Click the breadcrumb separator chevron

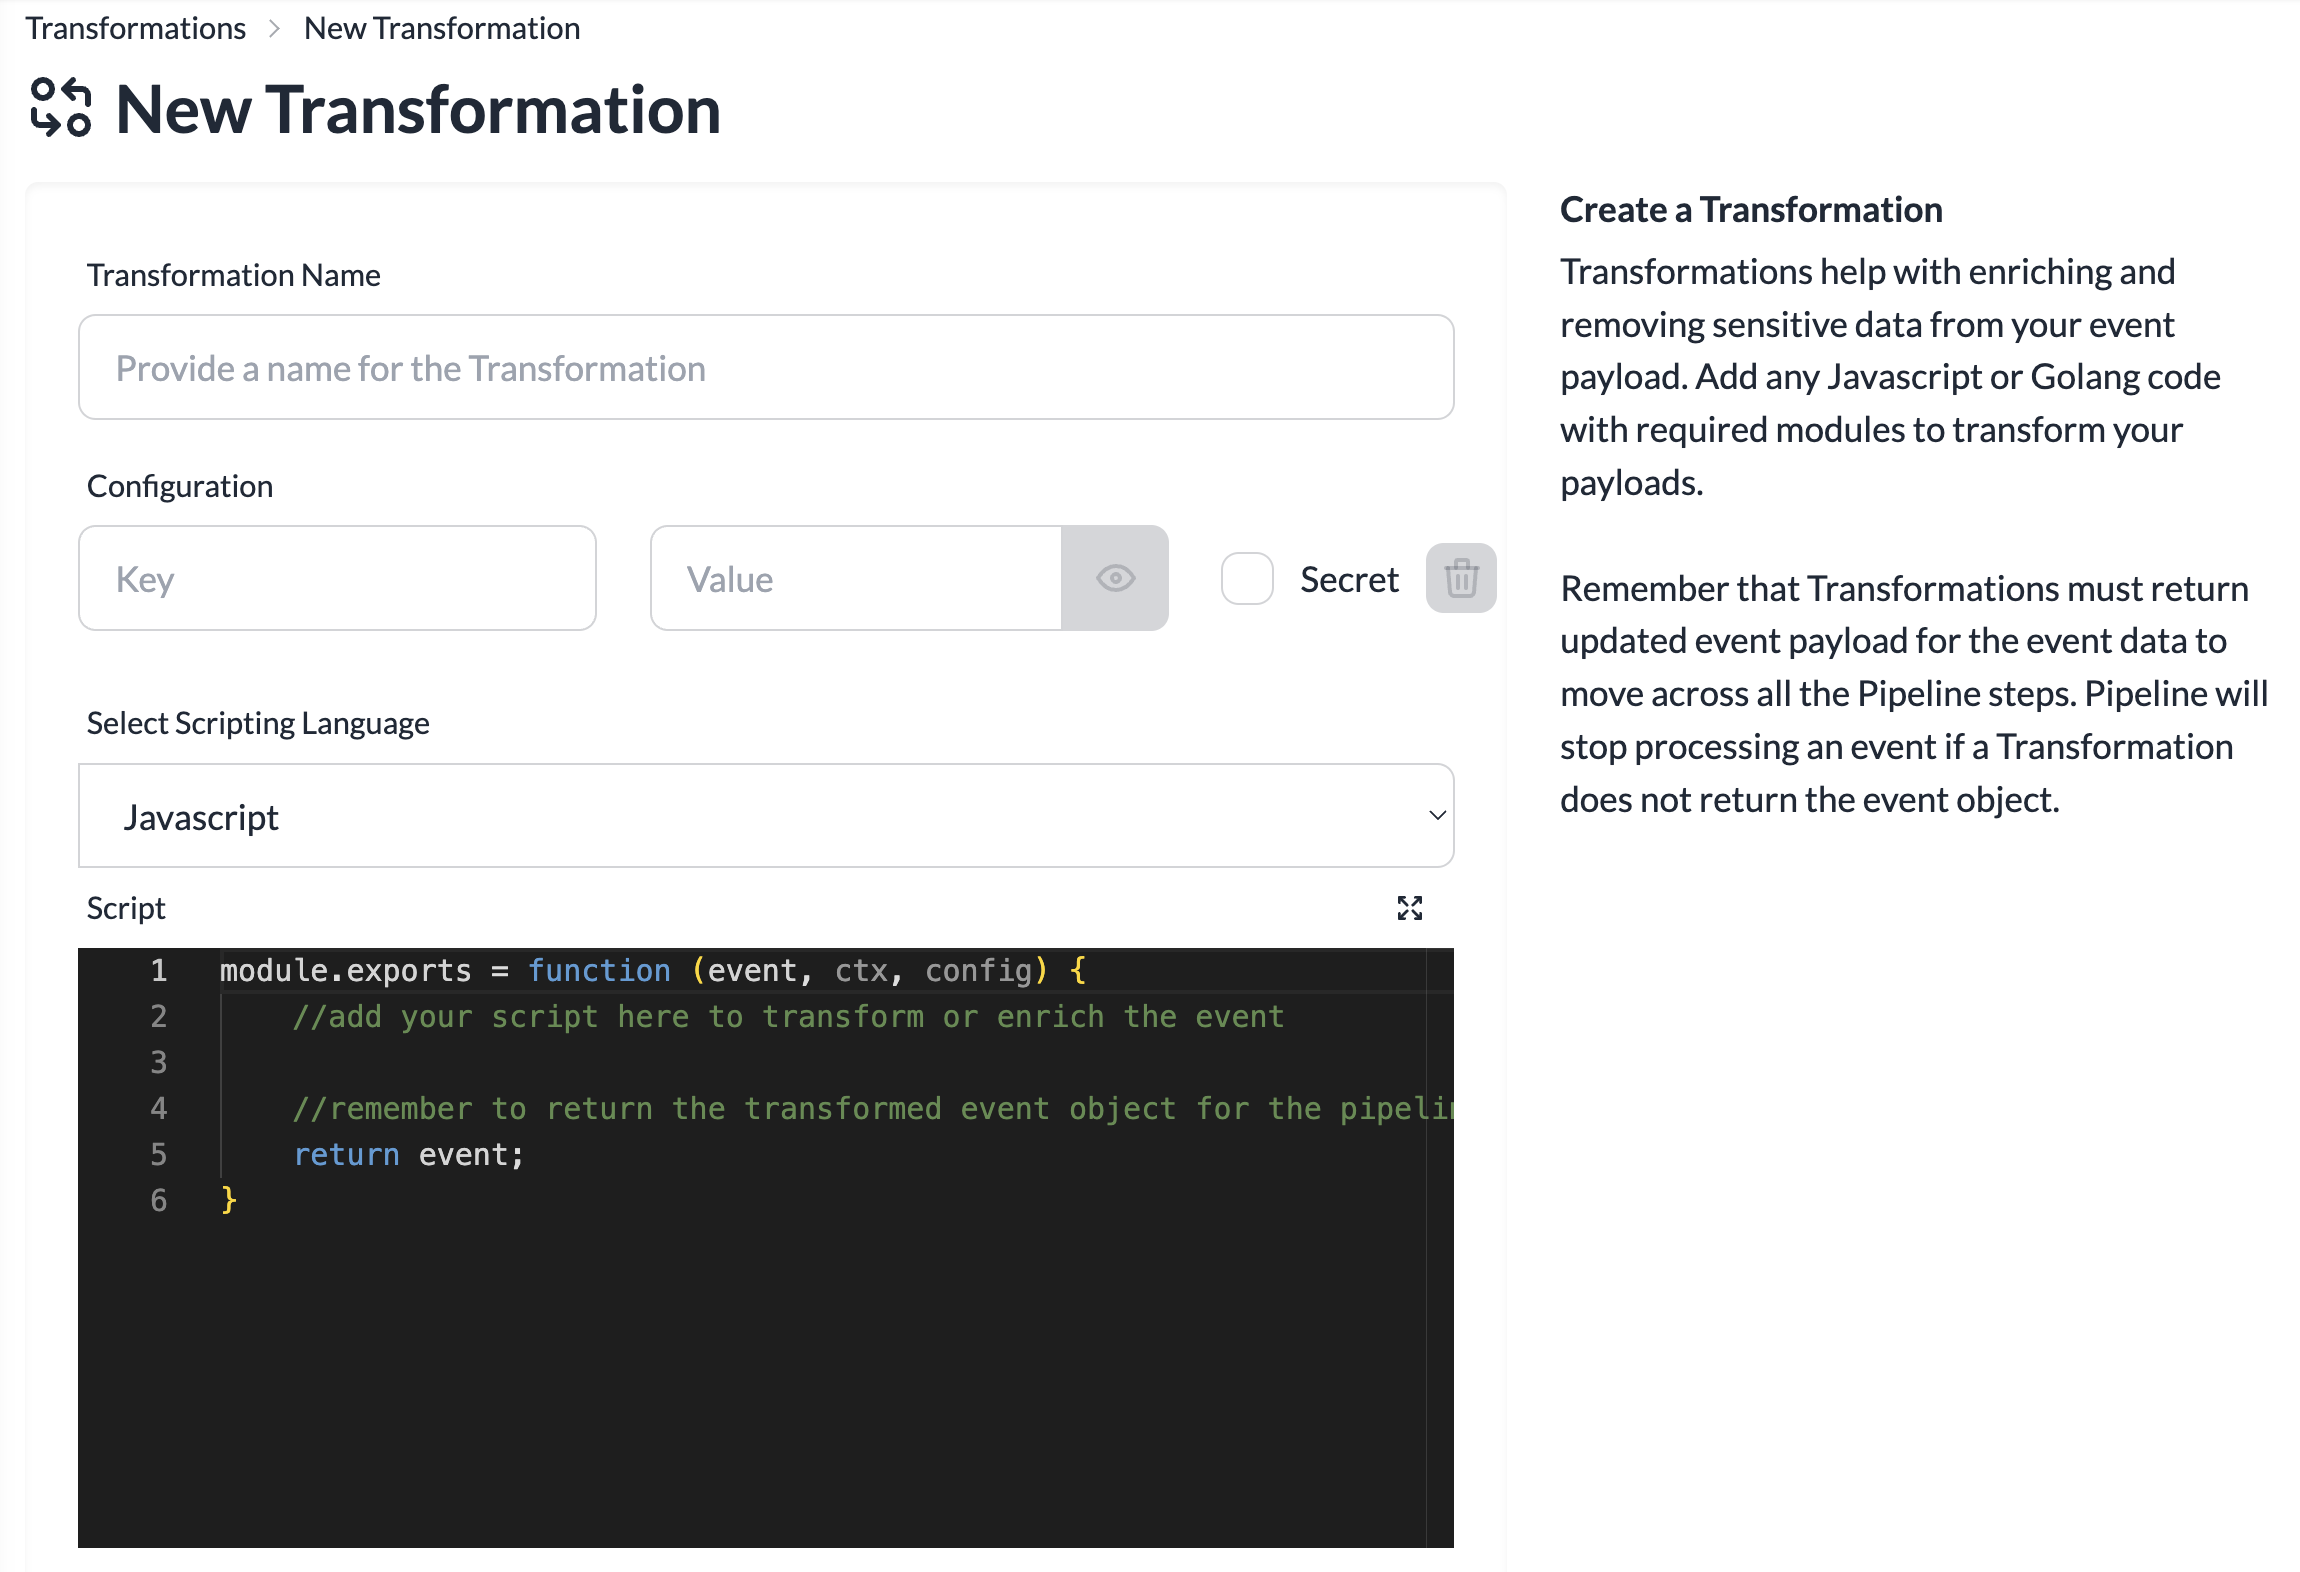(x=275, y=29)
